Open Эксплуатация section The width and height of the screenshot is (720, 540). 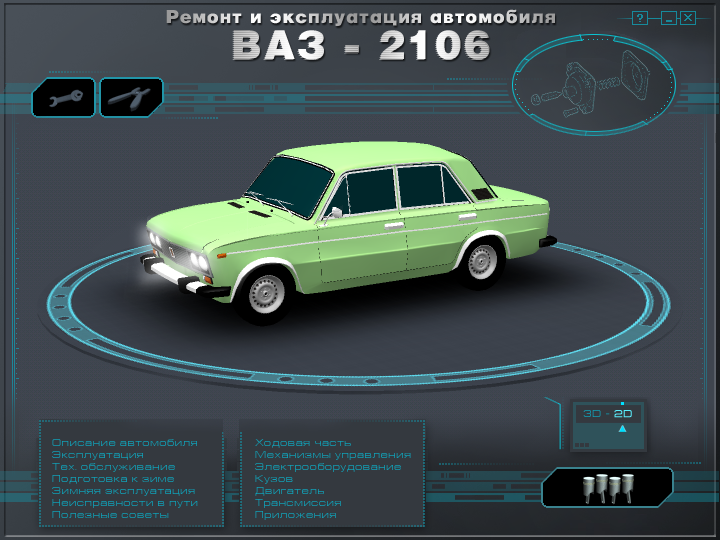point(97,455)
